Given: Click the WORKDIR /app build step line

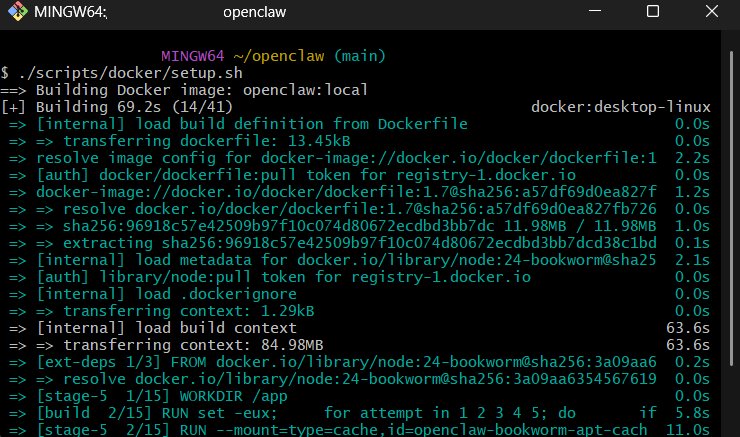Looking at the screenshot, I should (140, 396).
